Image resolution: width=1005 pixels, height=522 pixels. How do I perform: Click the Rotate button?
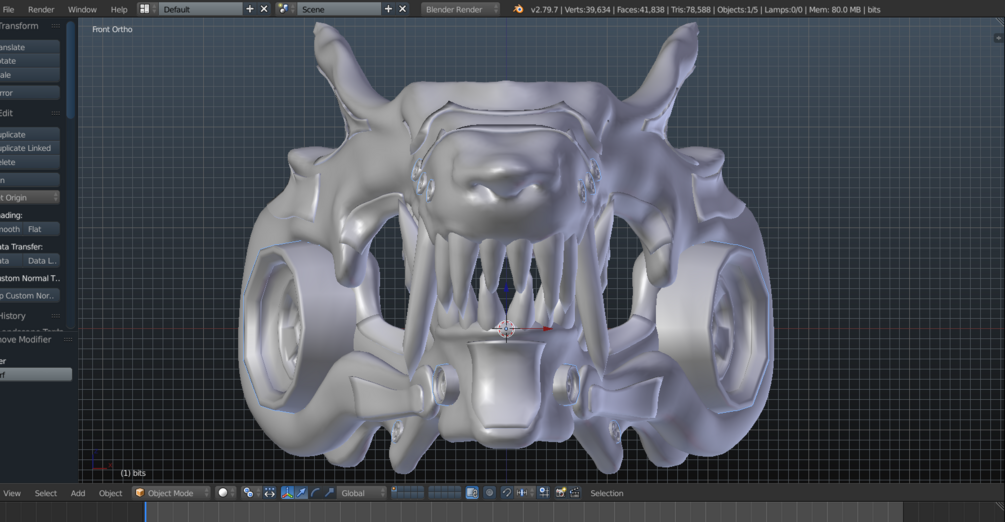(x=29, y=61)
